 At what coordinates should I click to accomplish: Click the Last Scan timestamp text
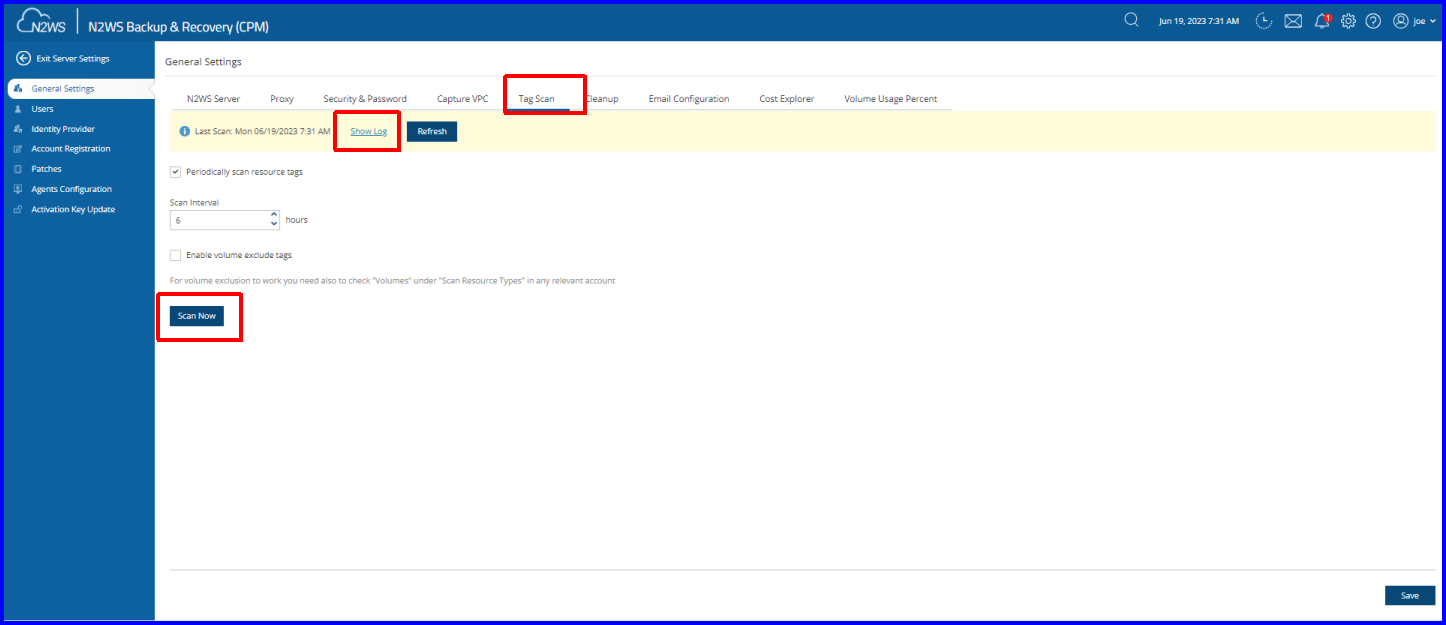click(262, 132)
